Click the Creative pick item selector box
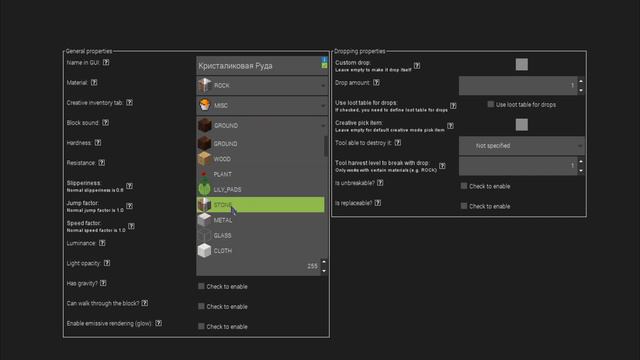Viewport: 640px width, 360px height. 522,125
